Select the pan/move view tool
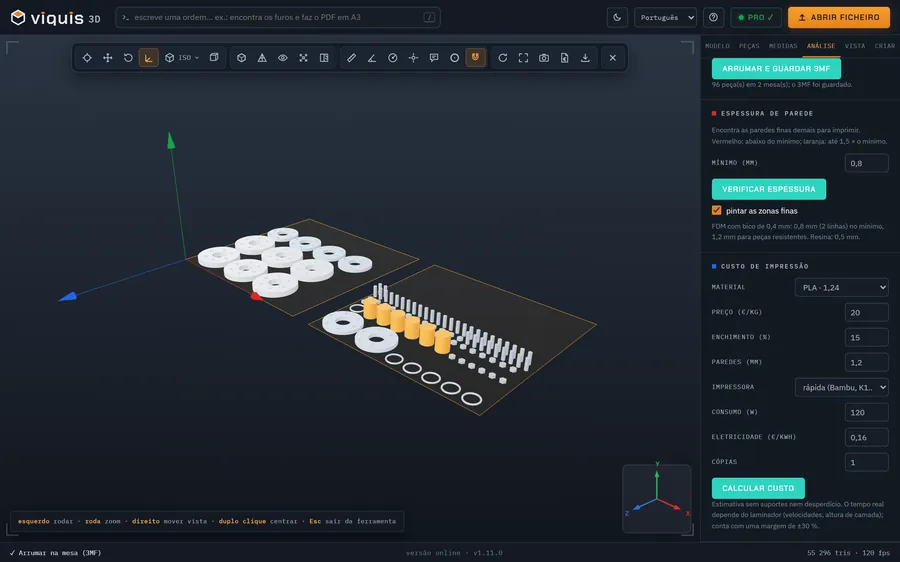Screen dimensions: 900x562 107,57
